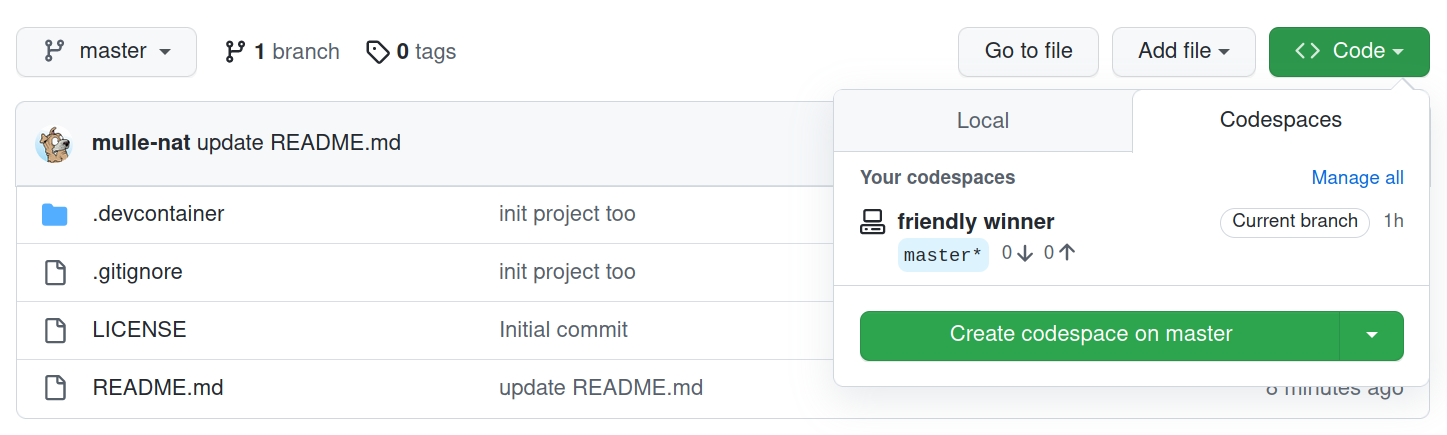The image size is (1447, 435).
Task: Click the LICENSE file icon
Action: (x=54, y=330)
